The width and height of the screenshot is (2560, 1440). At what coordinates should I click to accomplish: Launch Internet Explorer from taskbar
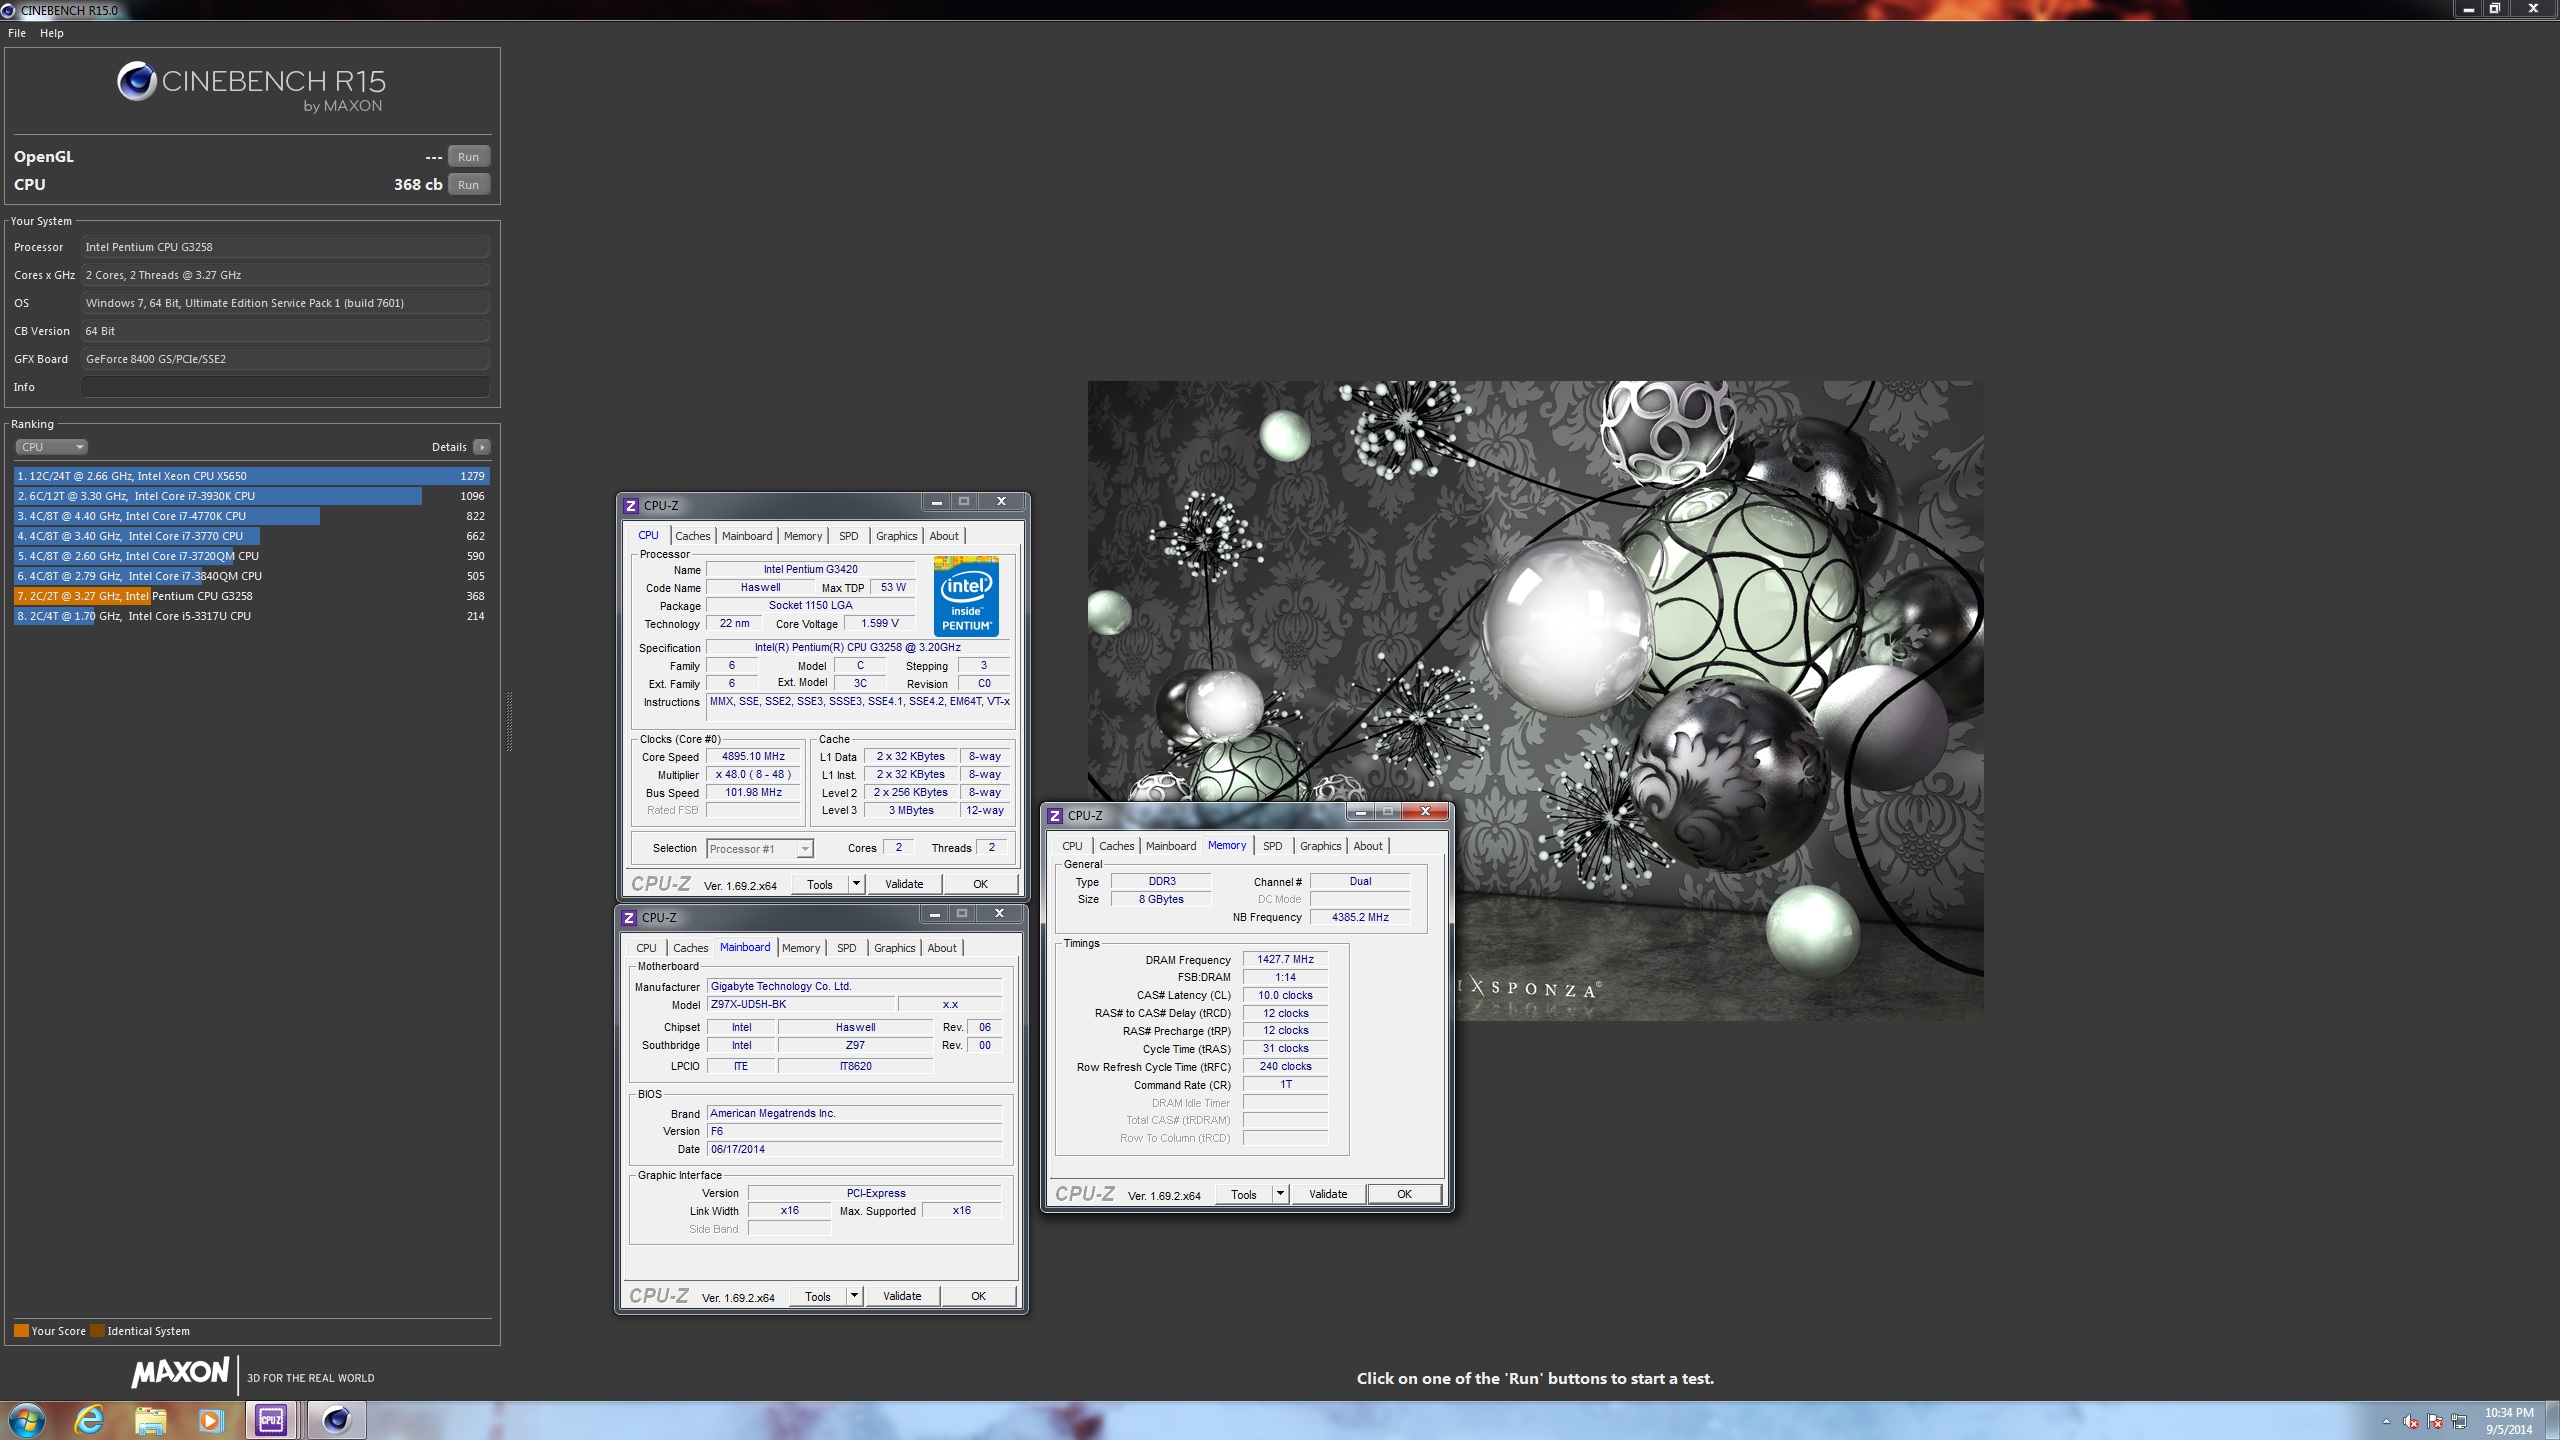[x=89, y=1420]
